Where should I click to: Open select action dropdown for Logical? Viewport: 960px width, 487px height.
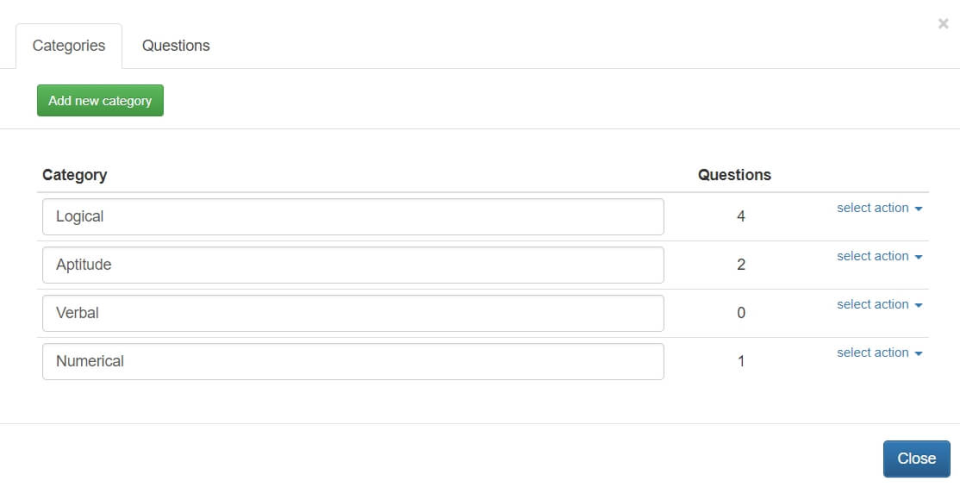(x=879, y=208)
